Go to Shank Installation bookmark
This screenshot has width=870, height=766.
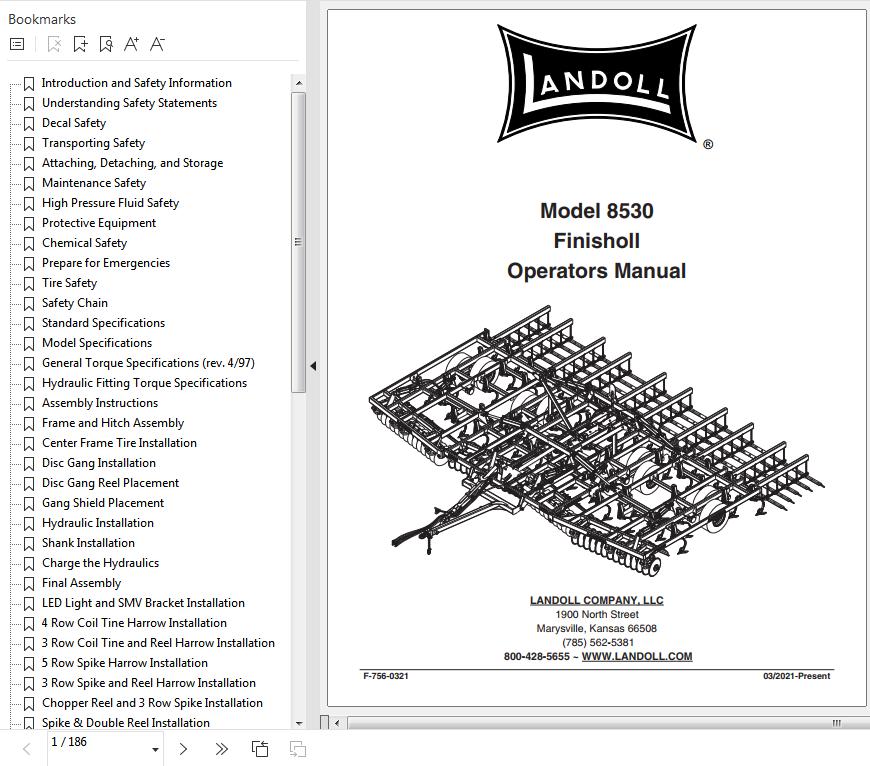88,542
